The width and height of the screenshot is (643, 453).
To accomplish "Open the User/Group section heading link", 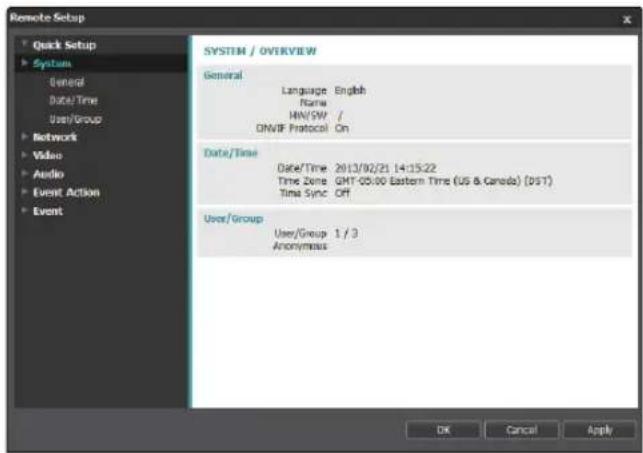I will point(234,219).
